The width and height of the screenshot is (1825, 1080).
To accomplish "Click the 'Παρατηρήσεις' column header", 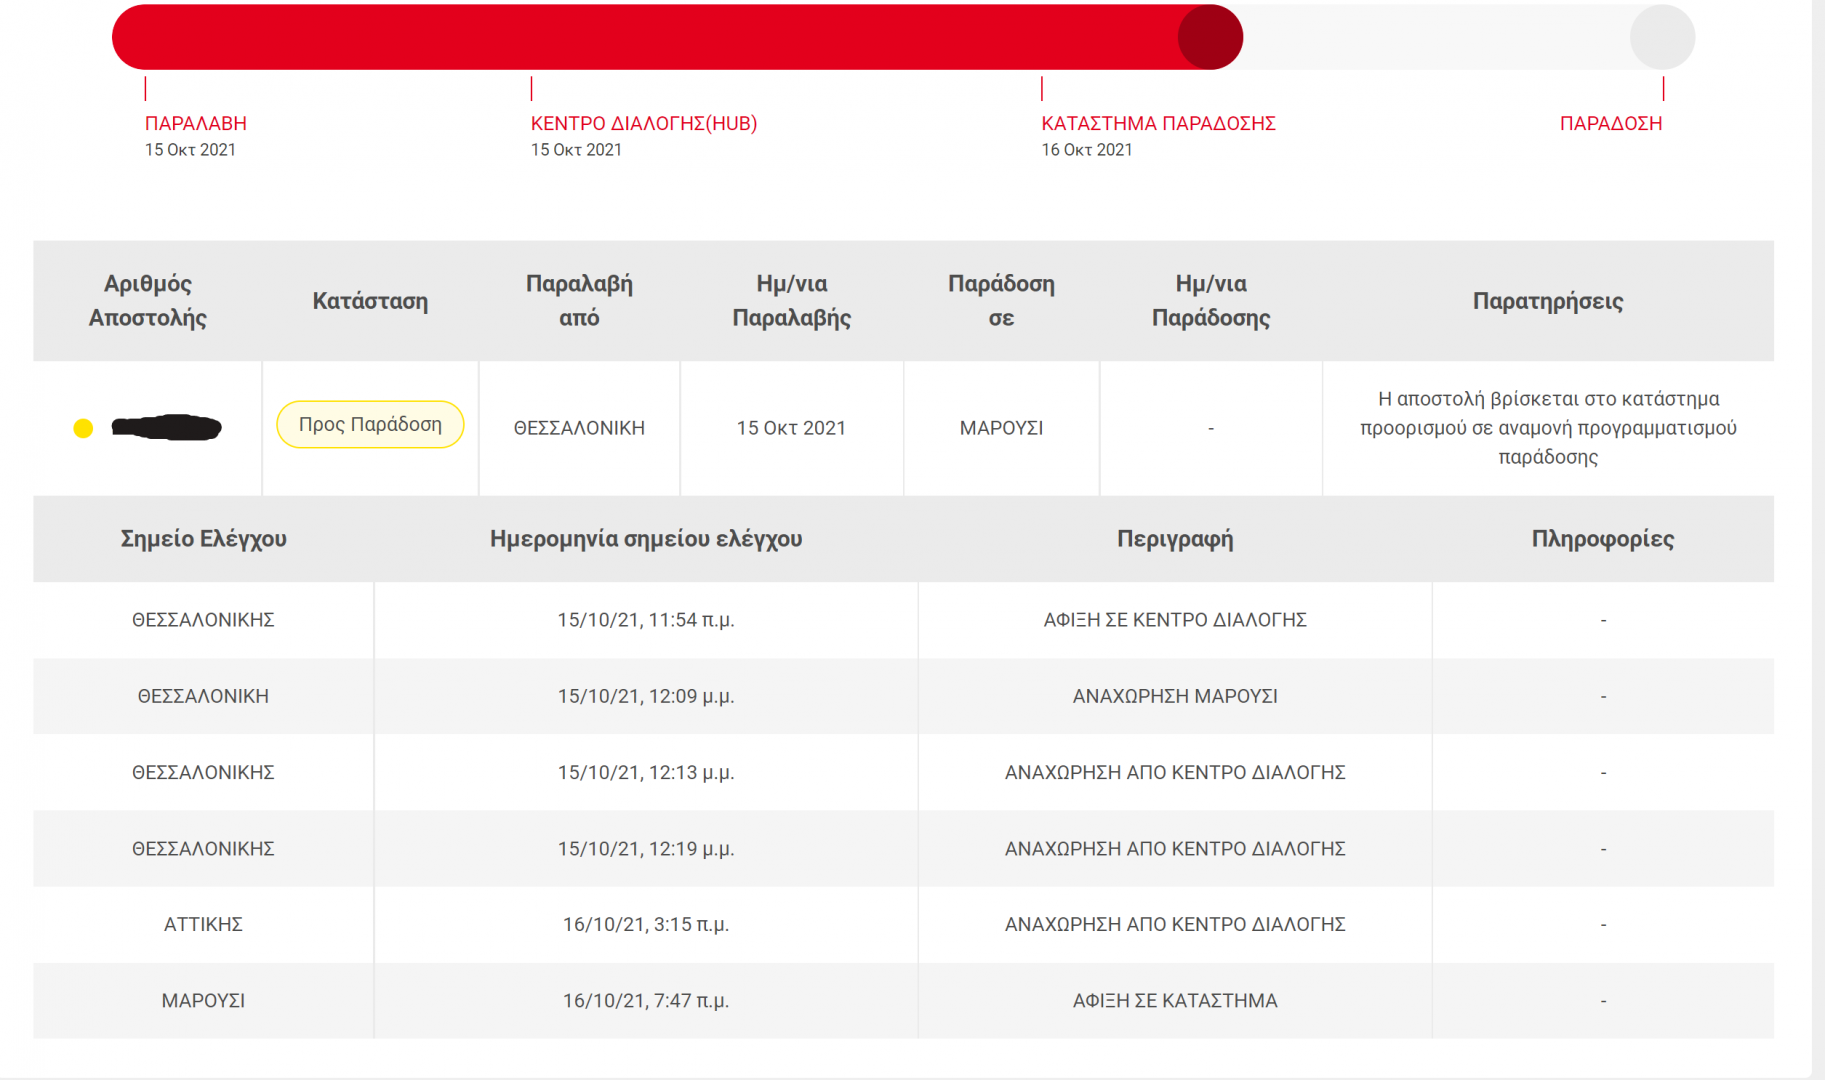I will 1547,301.
